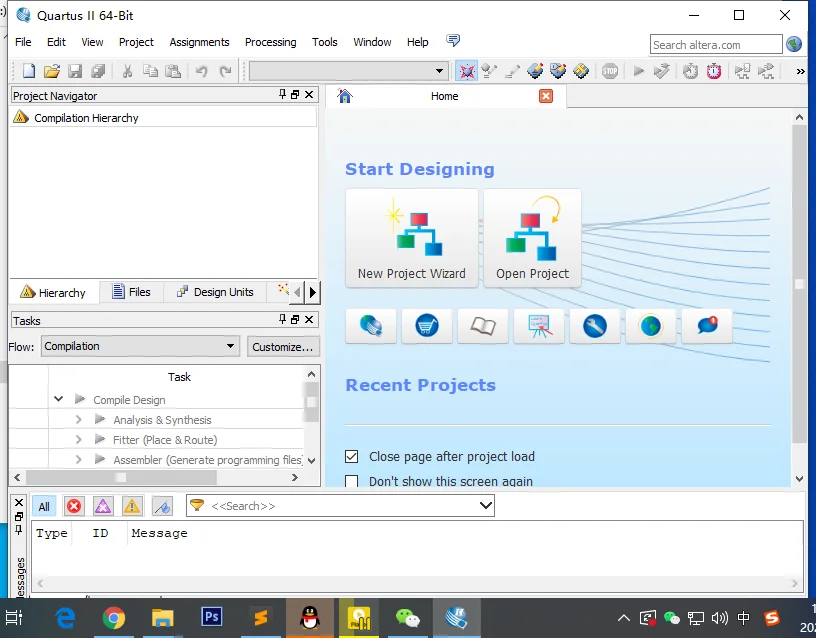Click the Open Project button
Viewport: 816px width, 638px height.
532,238
